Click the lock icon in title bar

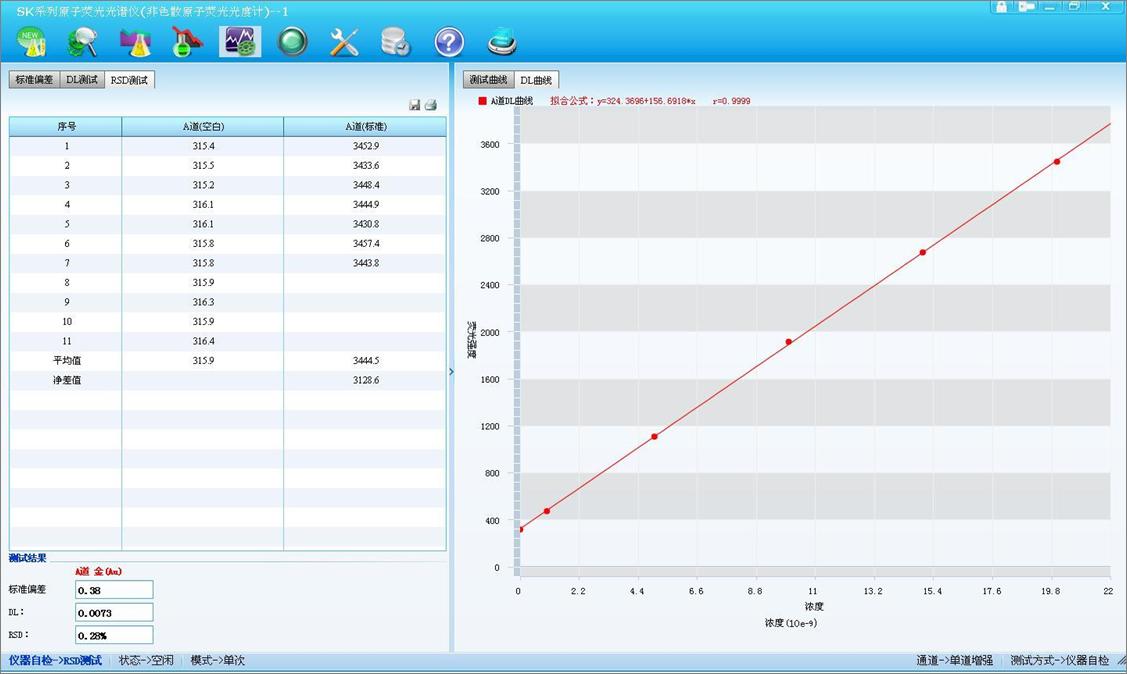(x=1001, y=6)
